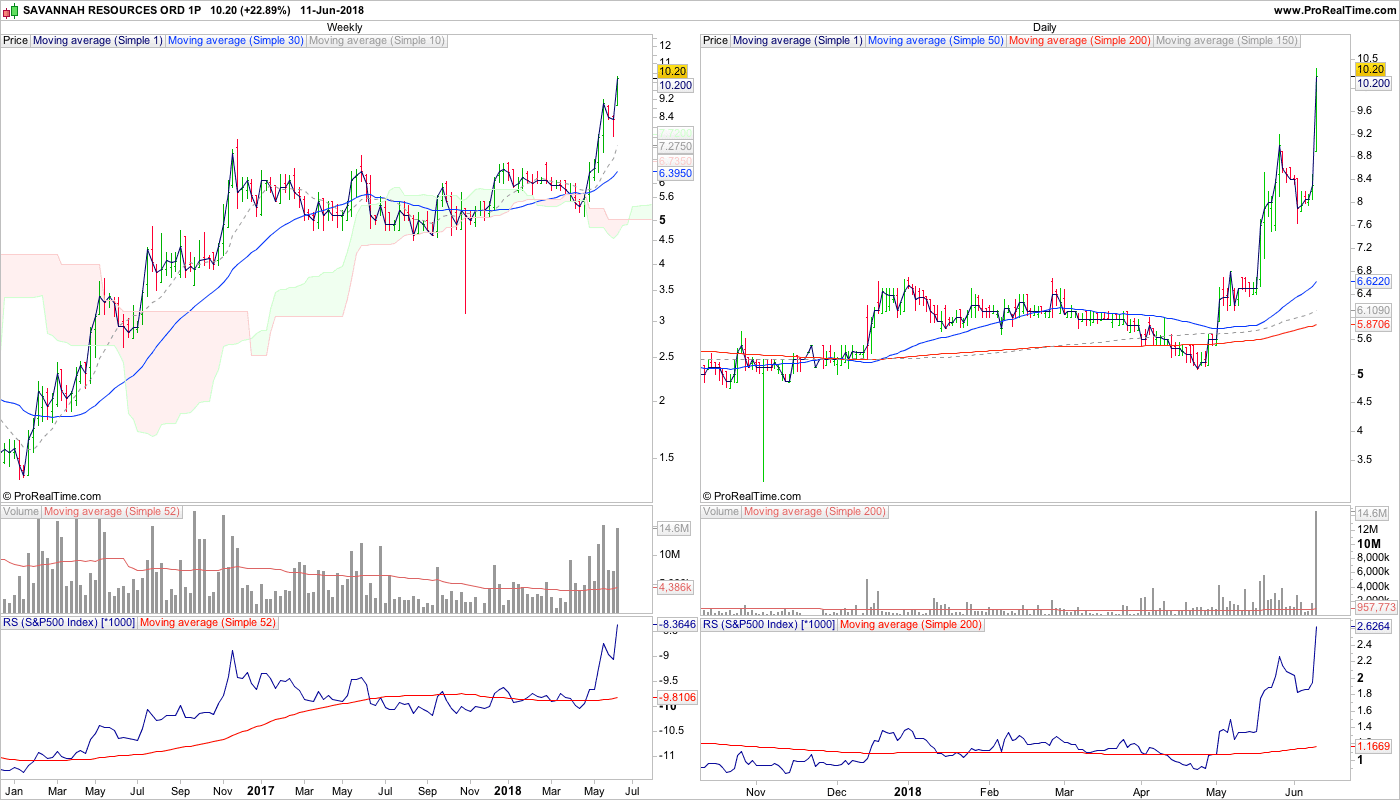Screen dimensions: 1400x800
Task: Click the blue 6.3950 moving average tag
Action: [675, 174]
